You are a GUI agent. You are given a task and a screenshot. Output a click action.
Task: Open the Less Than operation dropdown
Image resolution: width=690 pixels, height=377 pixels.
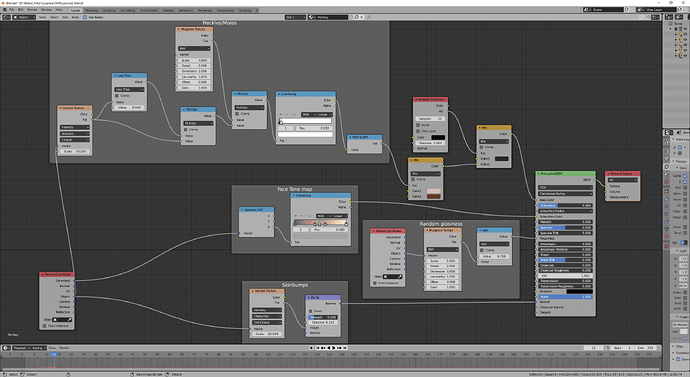(129, 89)
